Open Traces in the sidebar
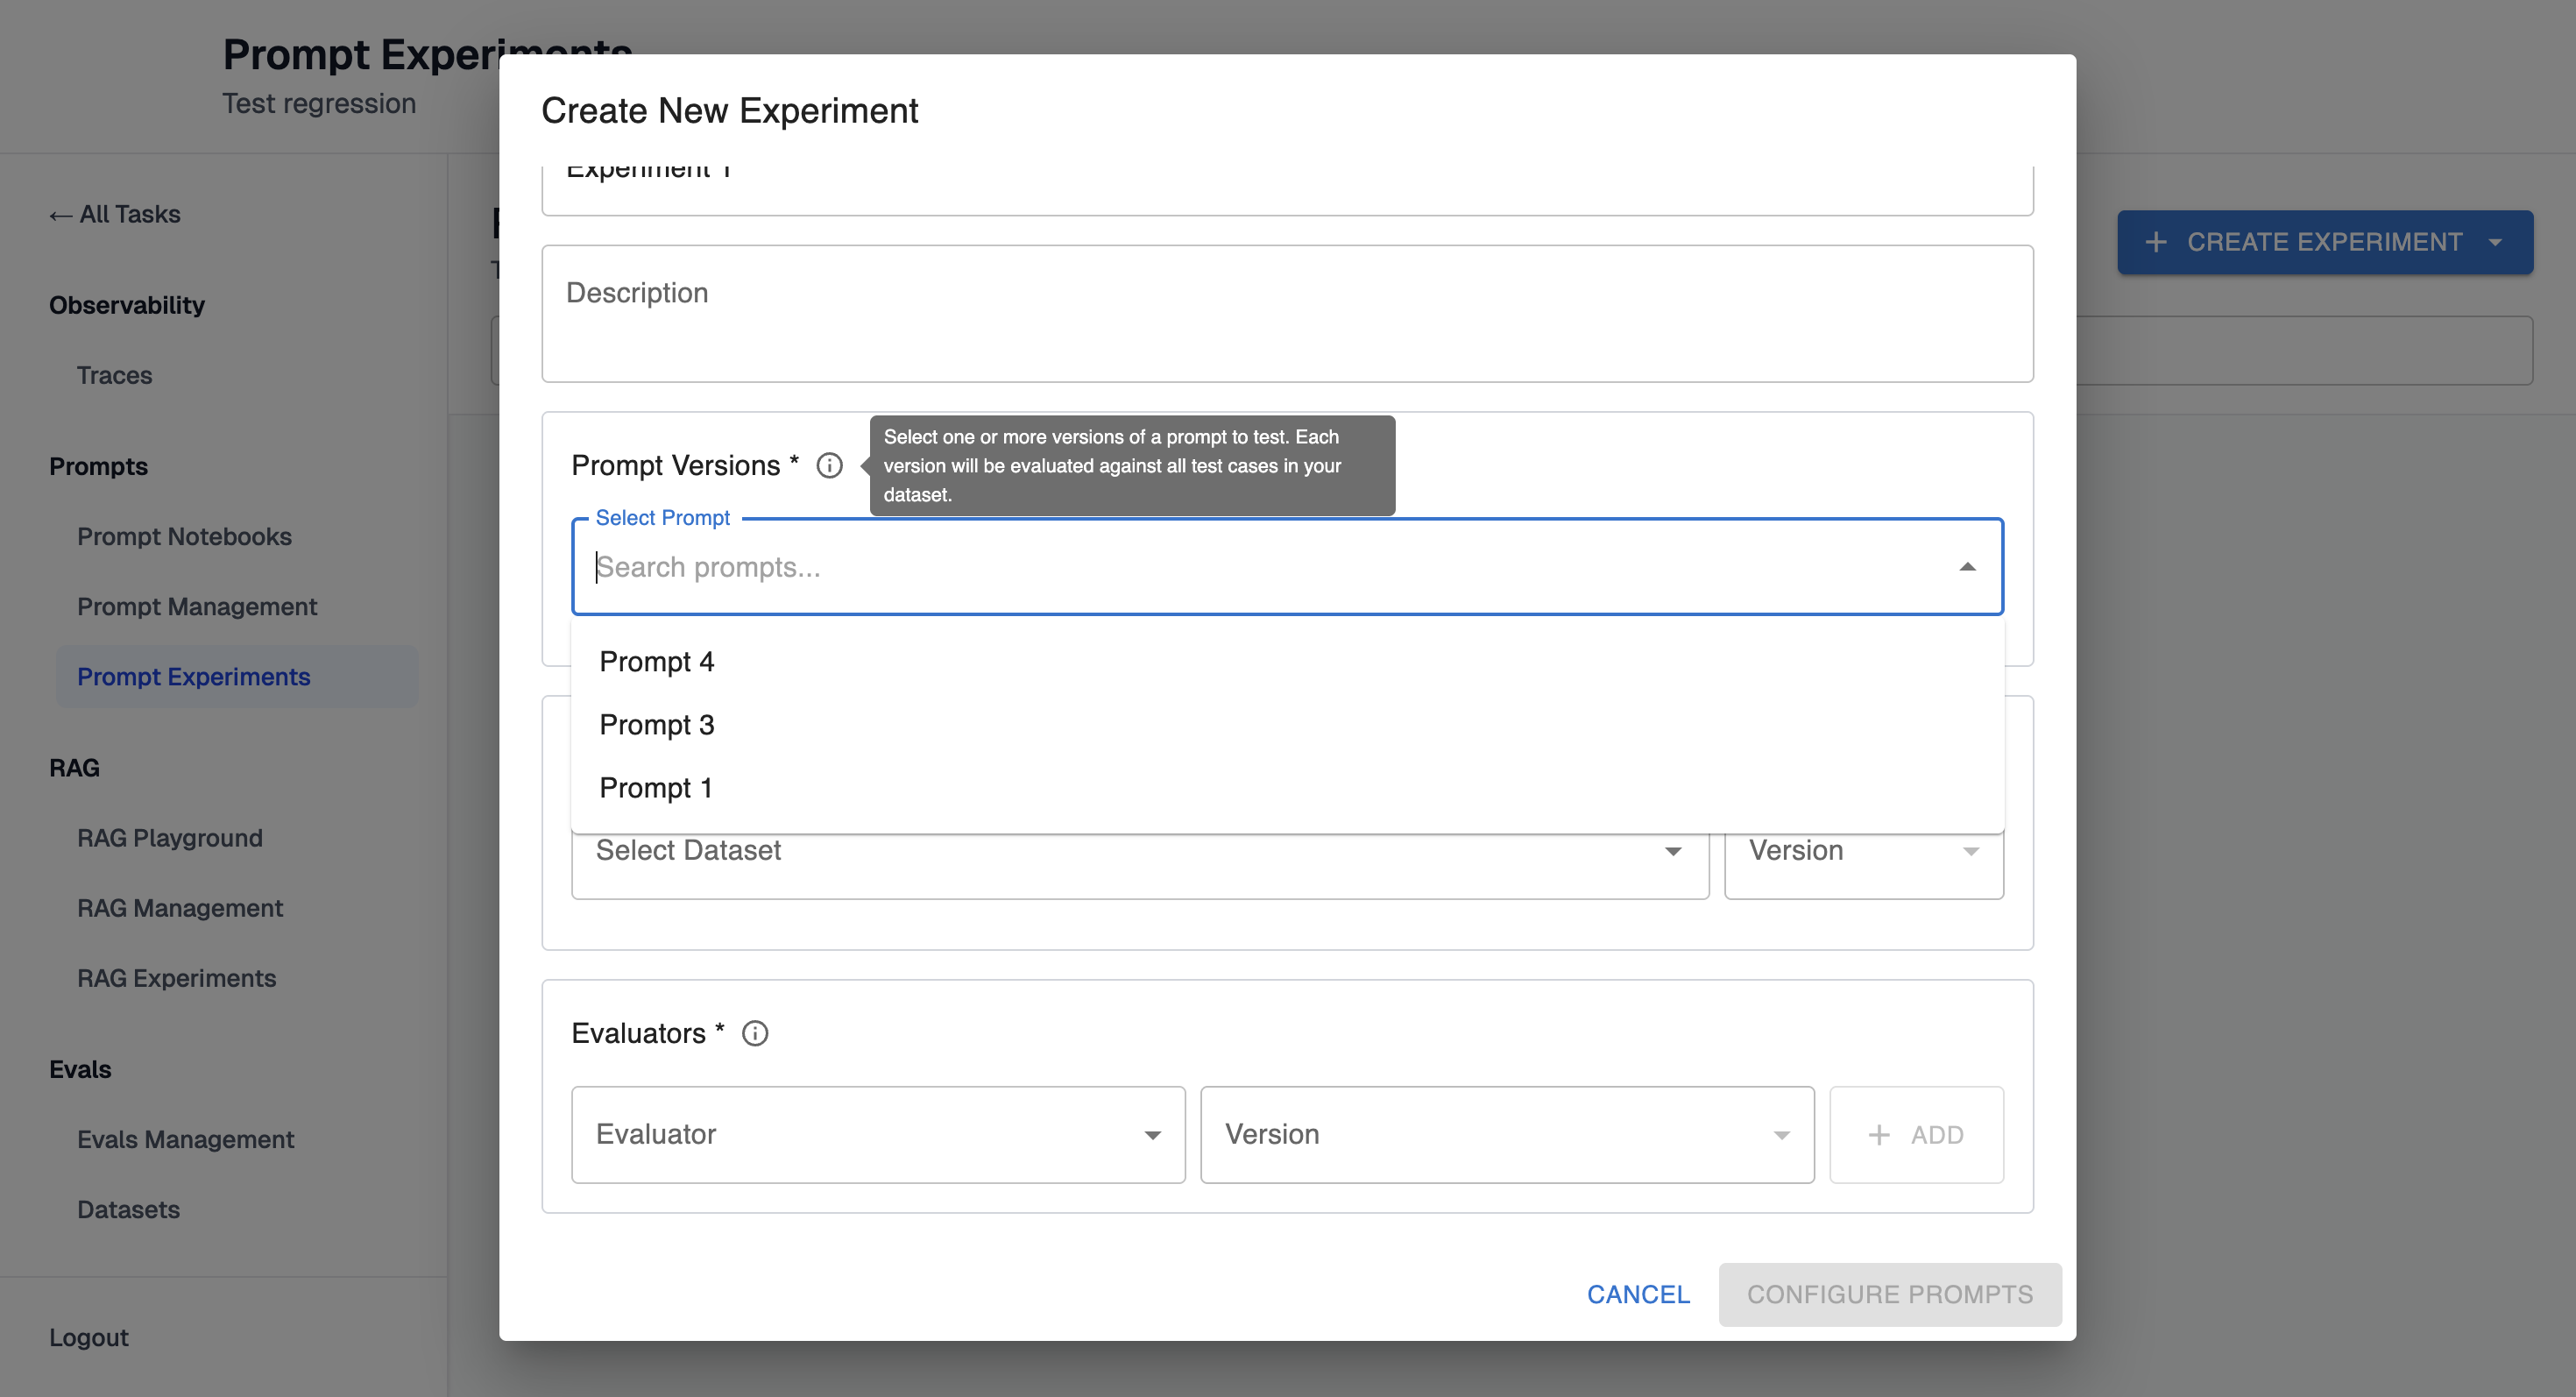 pyautogui.click(x=114, y=375)
